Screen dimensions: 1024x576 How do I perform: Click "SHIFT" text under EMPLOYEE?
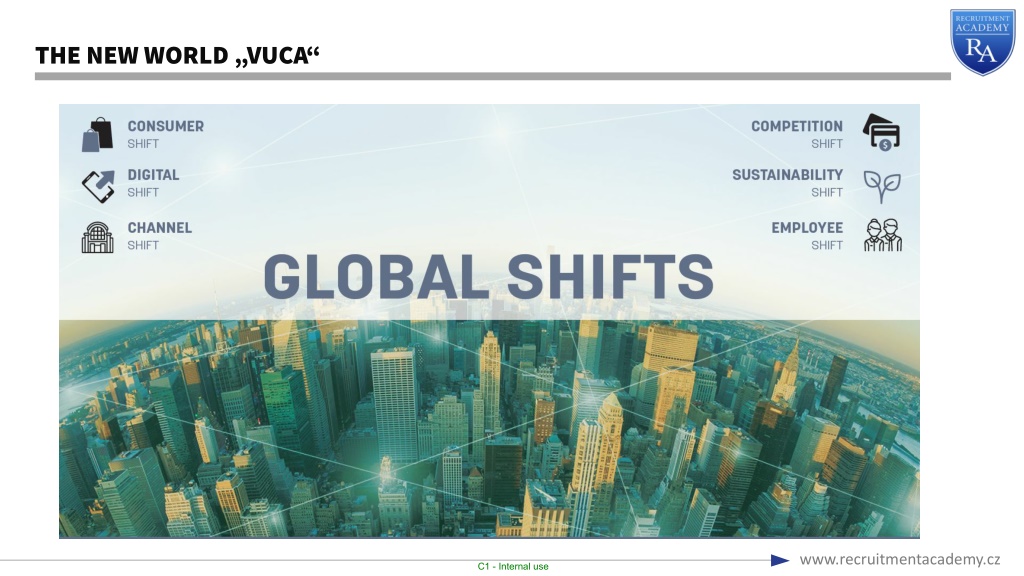(827, 246)
